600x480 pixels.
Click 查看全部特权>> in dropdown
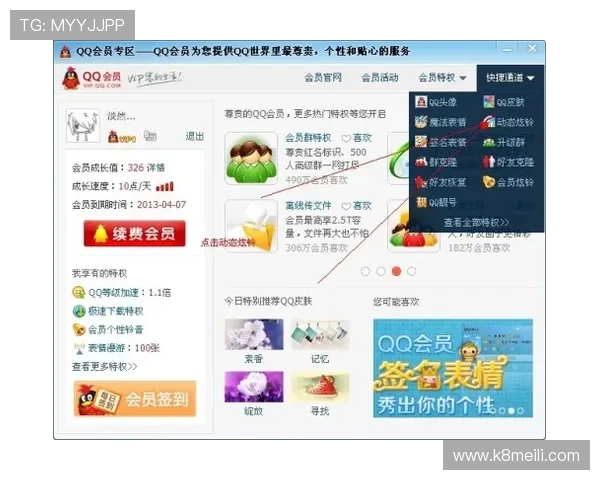point(476,222)
